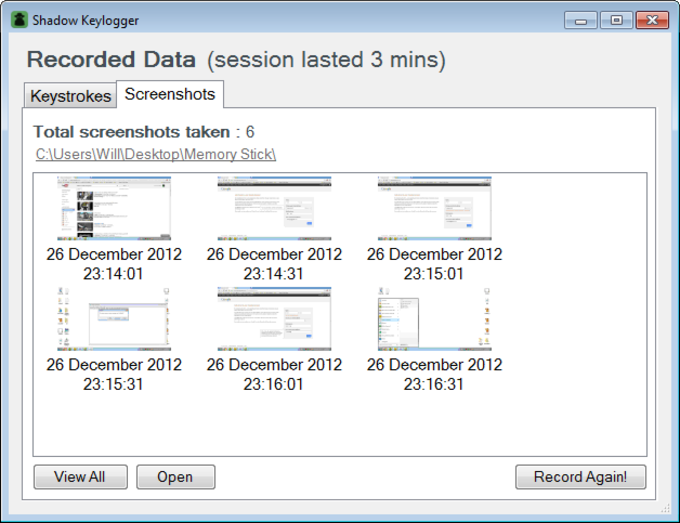Select the 23:14:31 screenshot thumbnail
Image resolution: width=680 pixels, height=523 pixels.
pyautogui.click(x=274, y=208)
